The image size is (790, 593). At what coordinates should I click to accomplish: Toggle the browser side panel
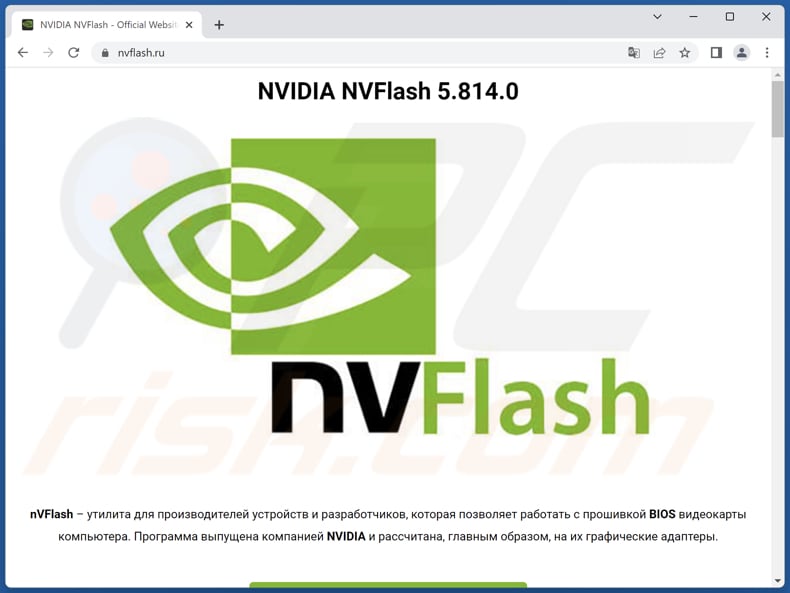(x=716, y=52)
